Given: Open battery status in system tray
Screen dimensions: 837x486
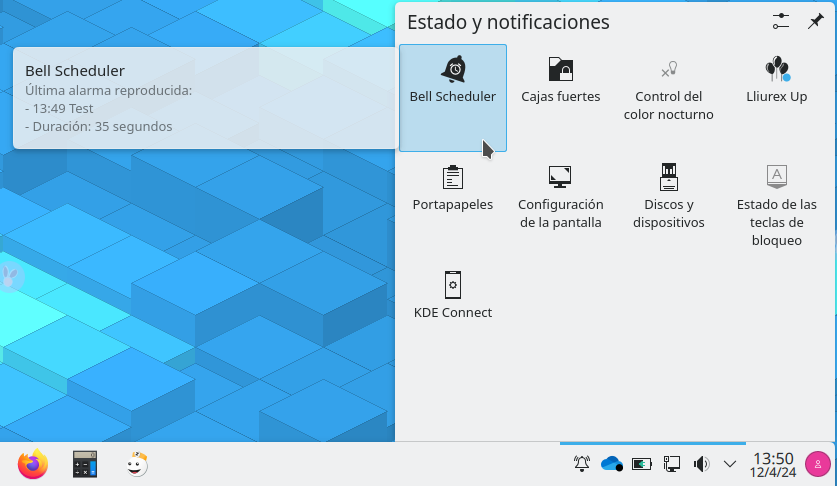Looking at the screenshot, I should point(642,464).
